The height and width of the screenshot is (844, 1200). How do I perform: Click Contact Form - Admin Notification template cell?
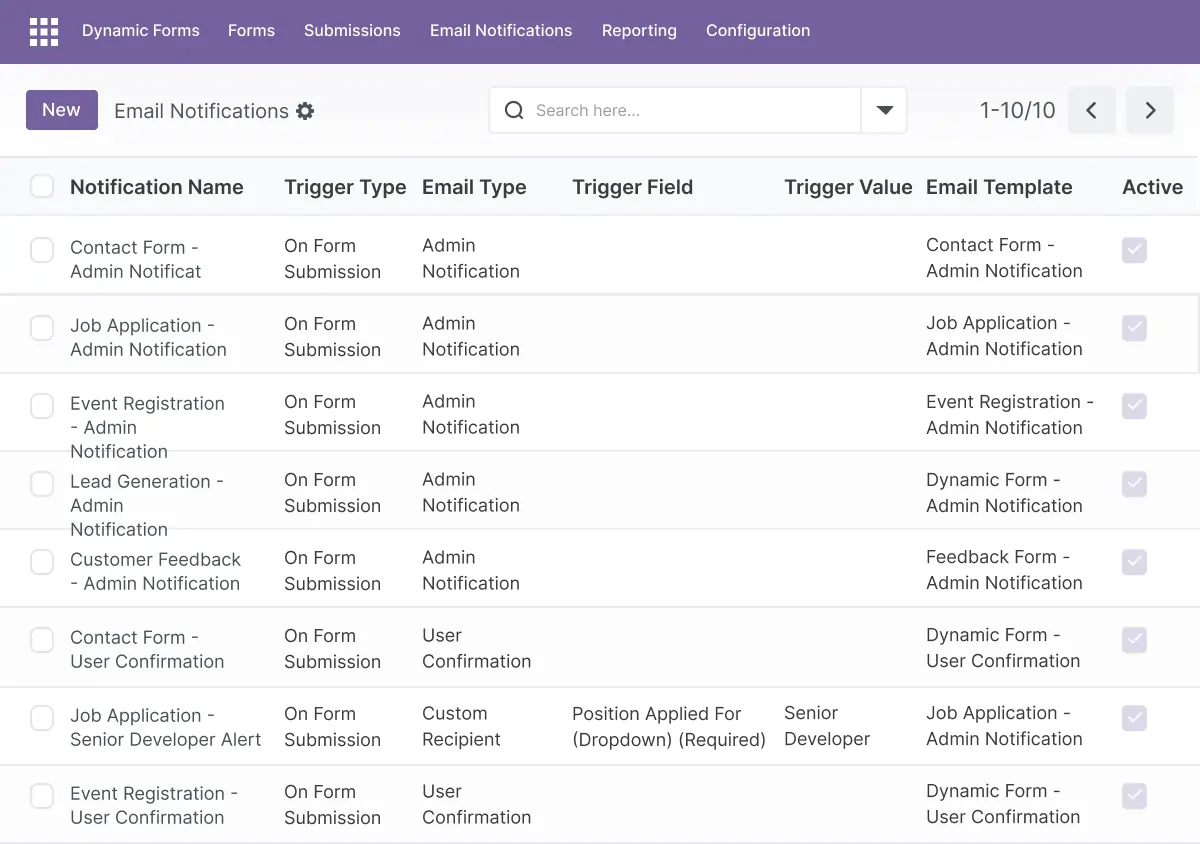[1004, 258]
